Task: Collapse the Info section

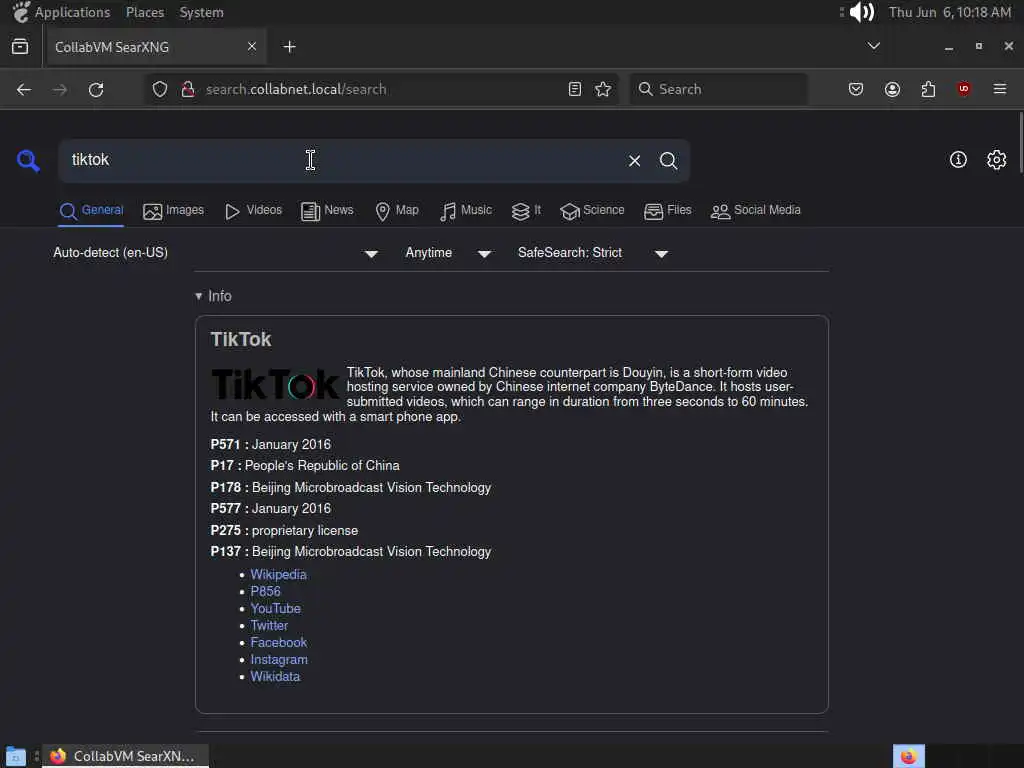Action: pos(214,296)
